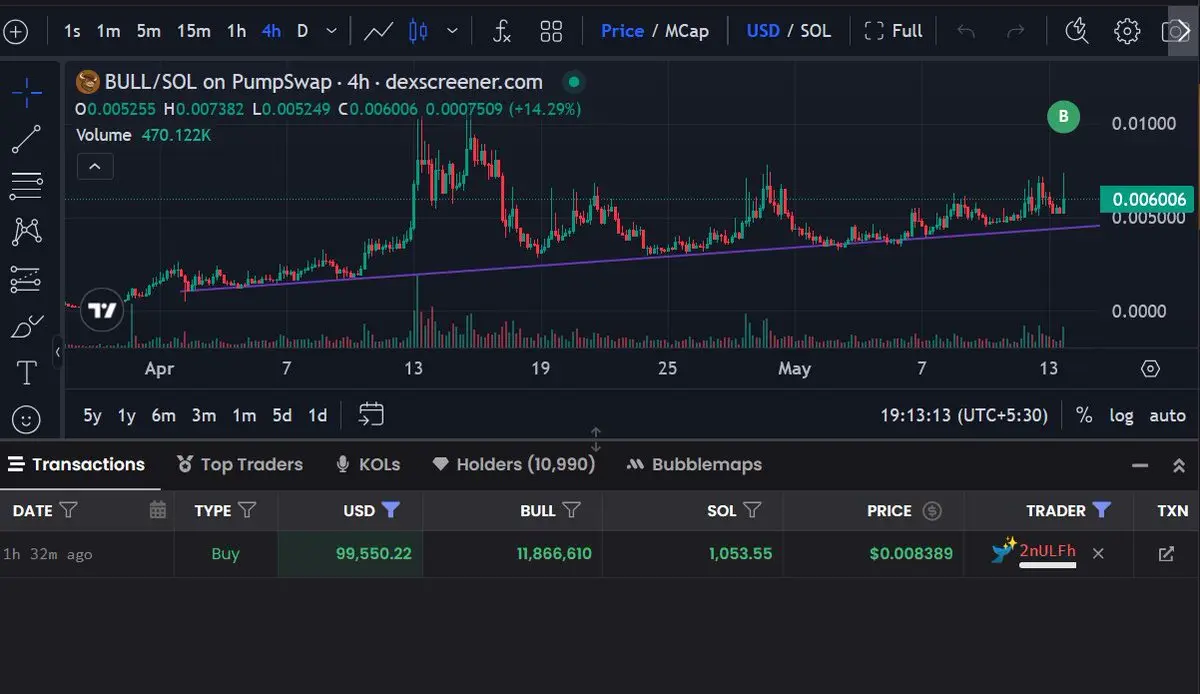Open price scale settings icon
This screenshot has width=1200, height=694.
click(1150, 369)
